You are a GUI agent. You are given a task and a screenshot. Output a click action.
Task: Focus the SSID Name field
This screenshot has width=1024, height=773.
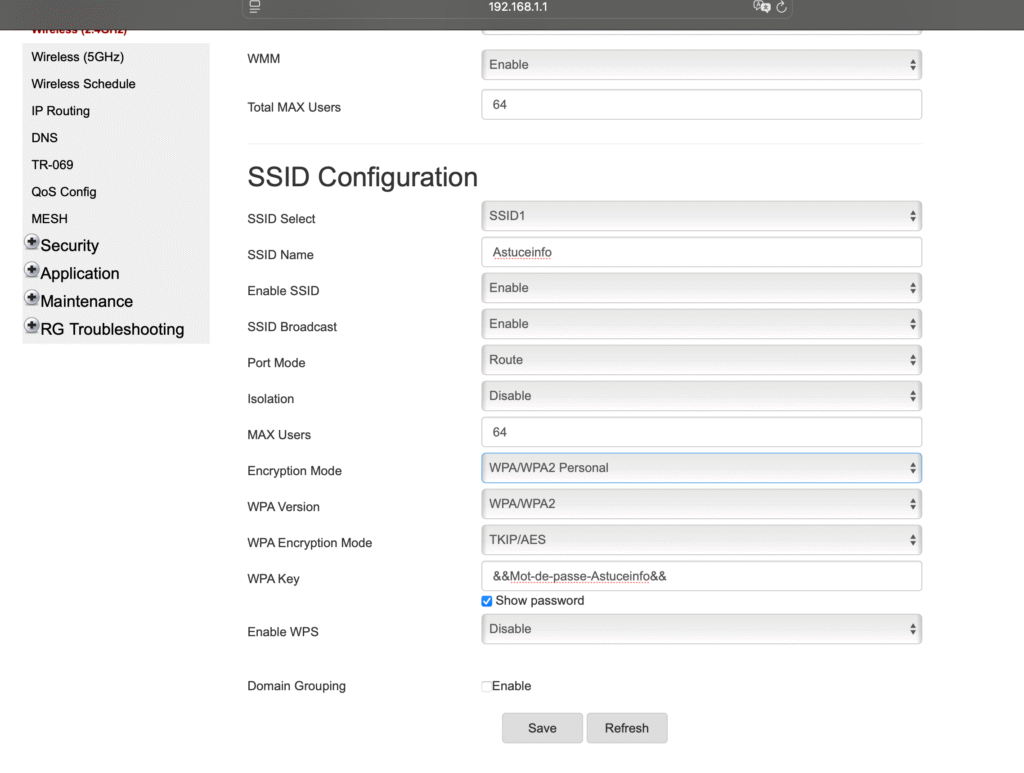701,252
